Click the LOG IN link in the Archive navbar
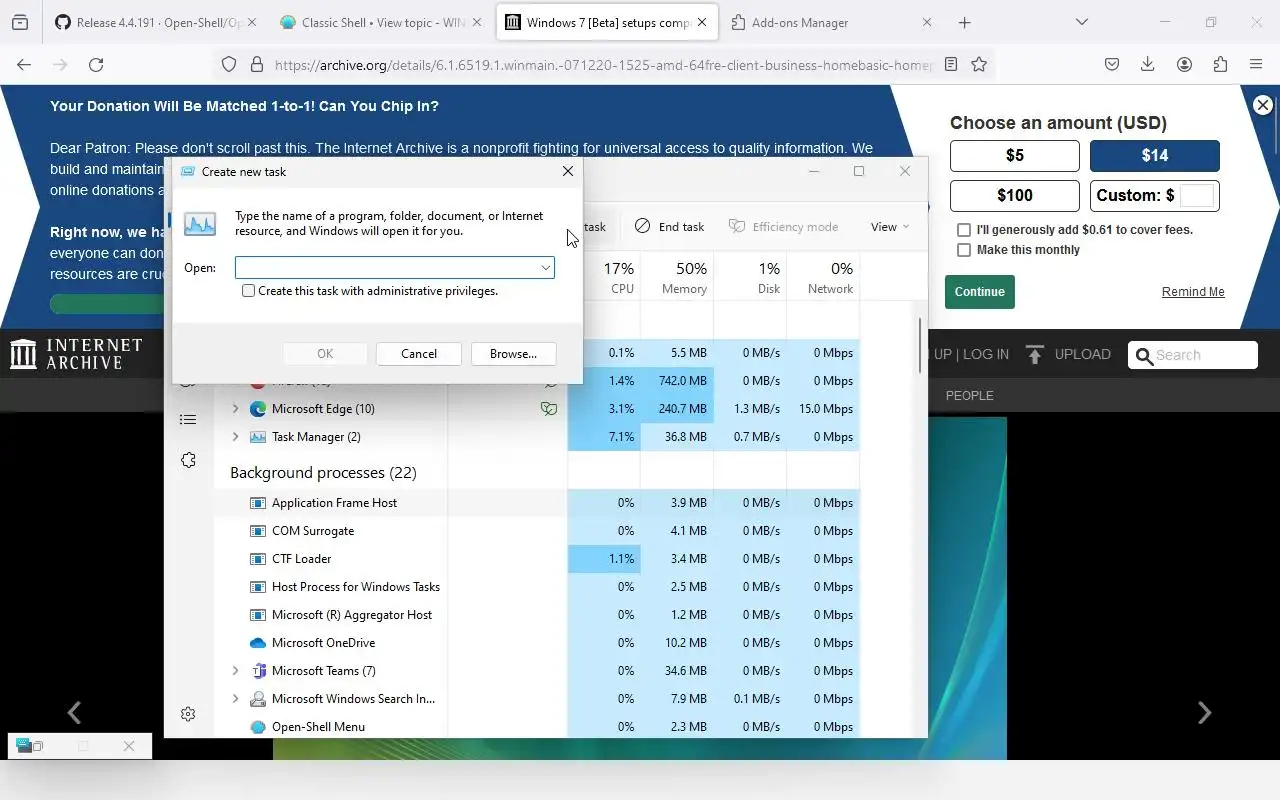The image size is (1280, 800). (x=986, y=354)
